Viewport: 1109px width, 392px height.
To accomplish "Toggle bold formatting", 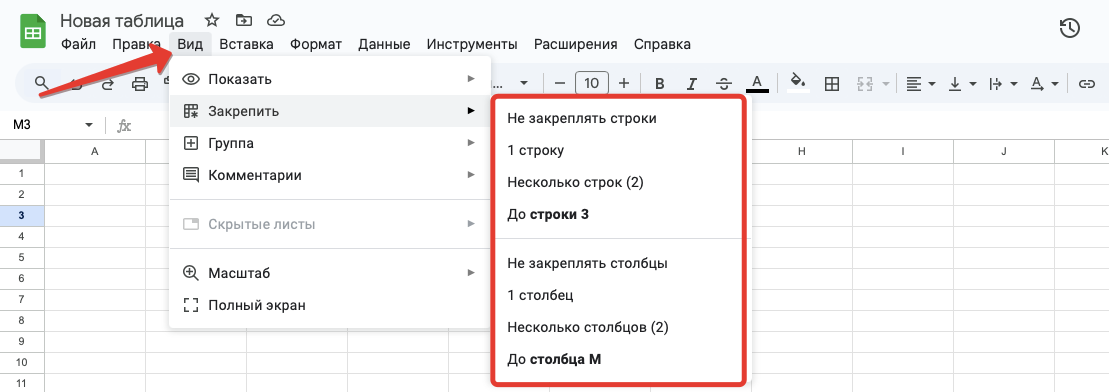I will coord(659,83).
